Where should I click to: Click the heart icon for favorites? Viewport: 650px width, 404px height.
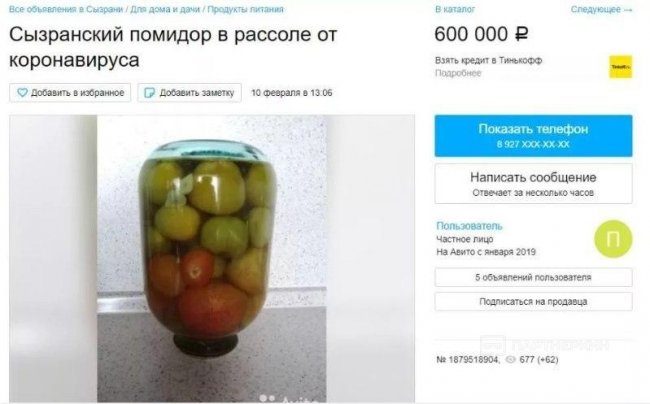pos(22,93)
